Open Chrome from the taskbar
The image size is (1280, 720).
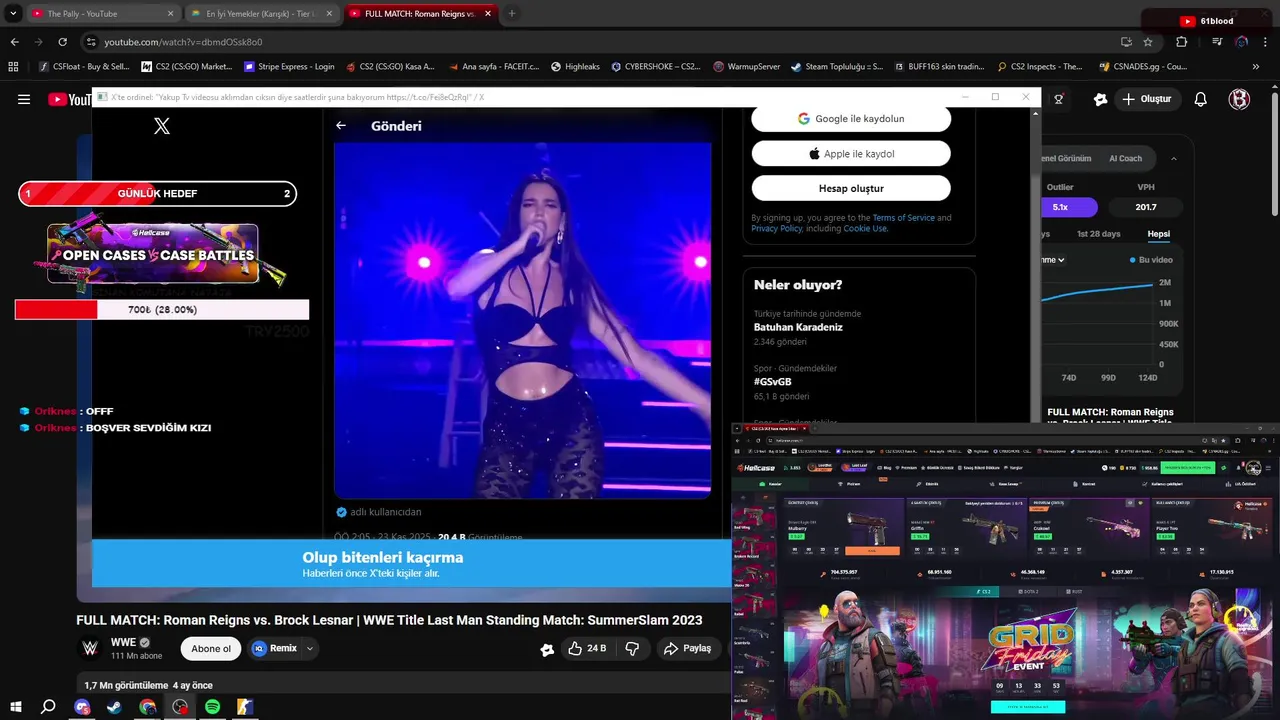(147, 707)
